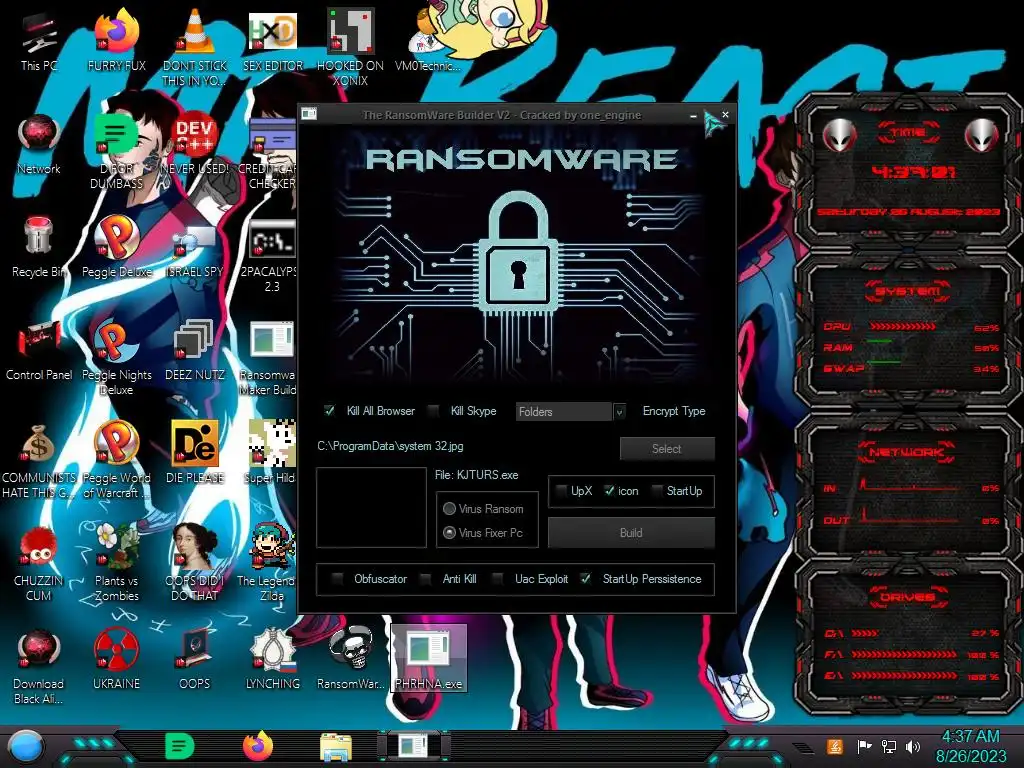Open Firefox from the taskbar
This screenshot has height=768, width=1024.
[258, 746]
